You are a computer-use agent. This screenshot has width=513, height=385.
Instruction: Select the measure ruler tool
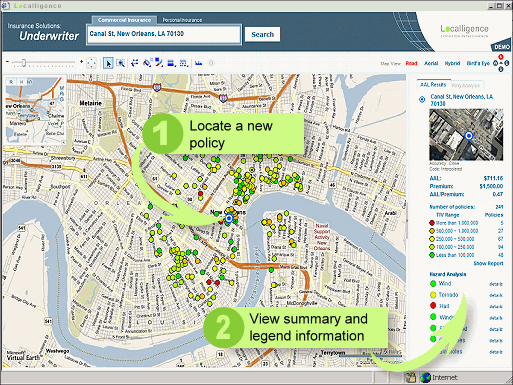[x=147, y=63]
